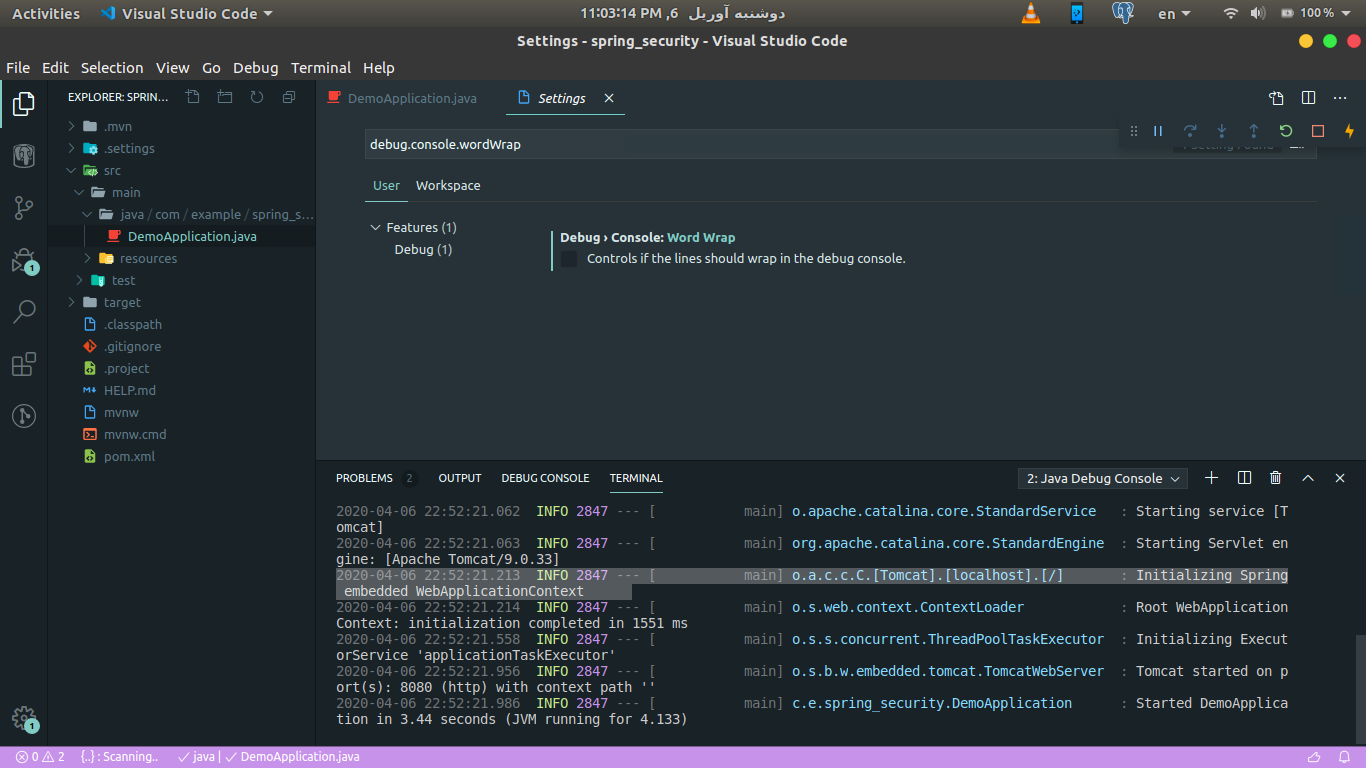Image resolution: width=1366 pixels, height=768 pixels.
Task: Step over in the debug toolbar
Action: (x=1190, y=131)
